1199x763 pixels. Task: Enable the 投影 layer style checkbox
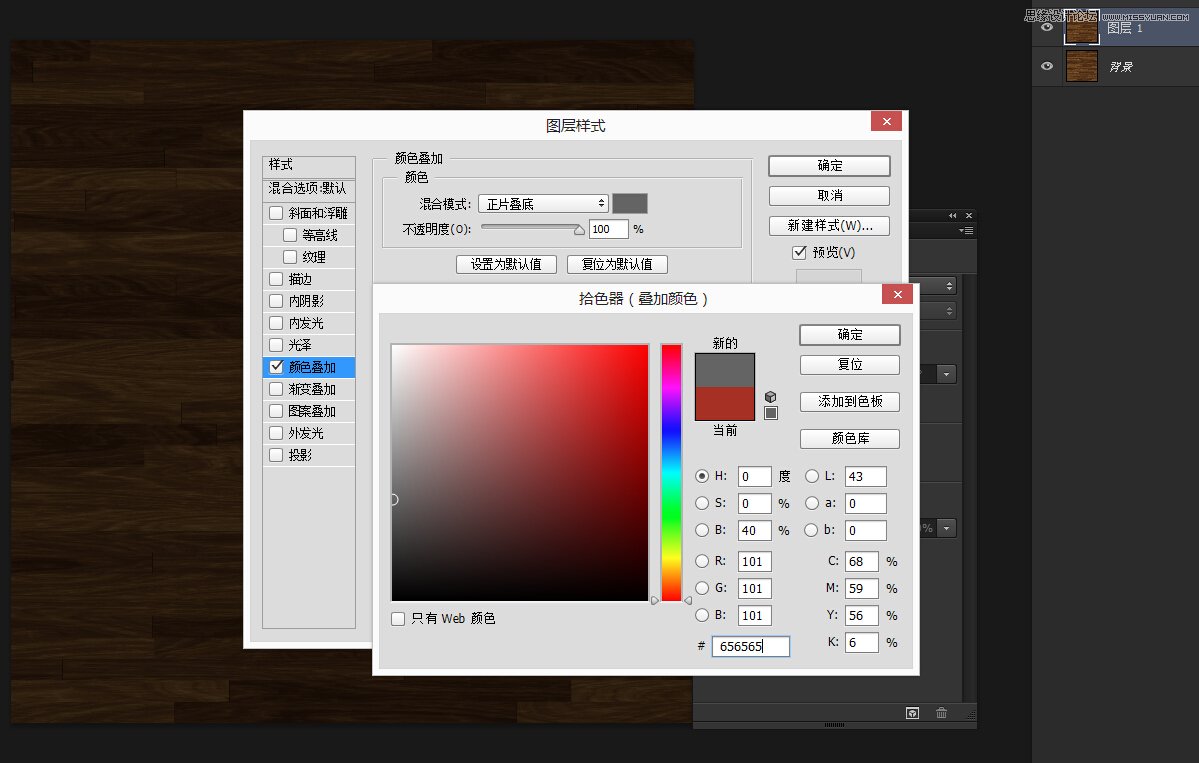276,454
